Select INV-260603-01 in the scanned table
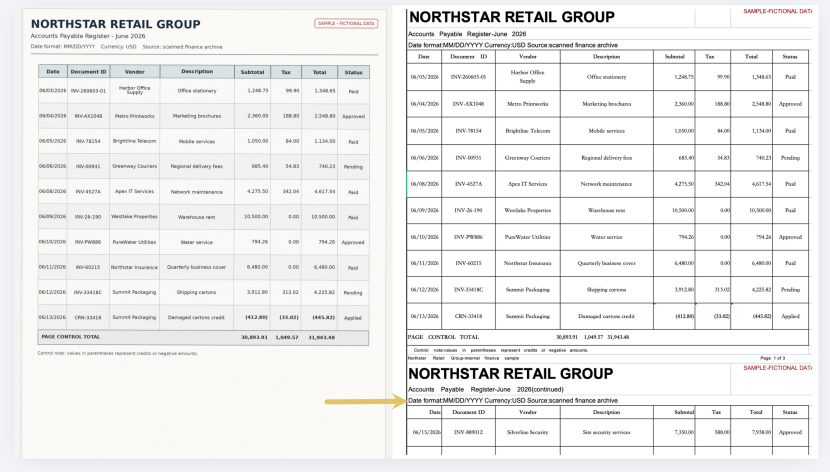 (88, 91)
